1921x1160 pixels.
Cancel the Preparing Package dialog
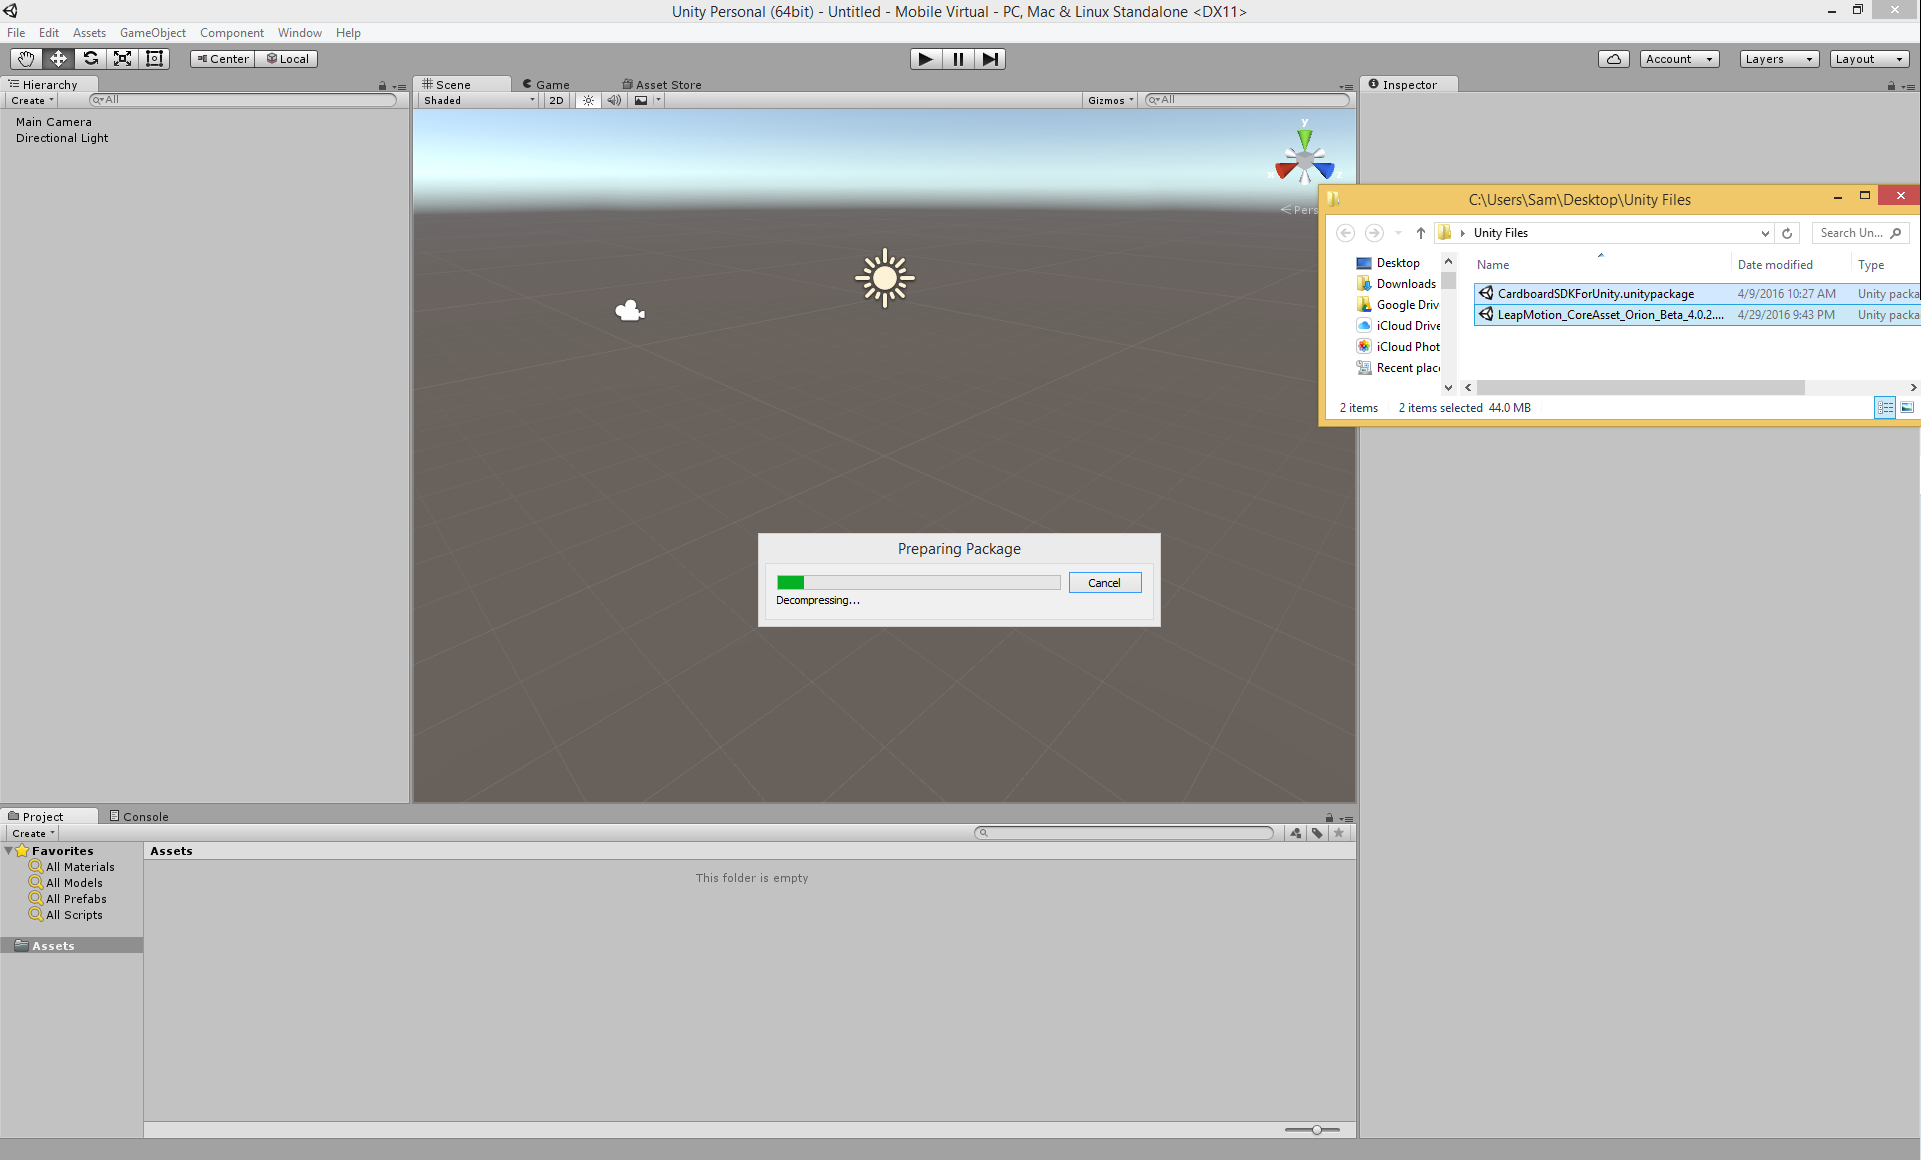point(1105,583)
